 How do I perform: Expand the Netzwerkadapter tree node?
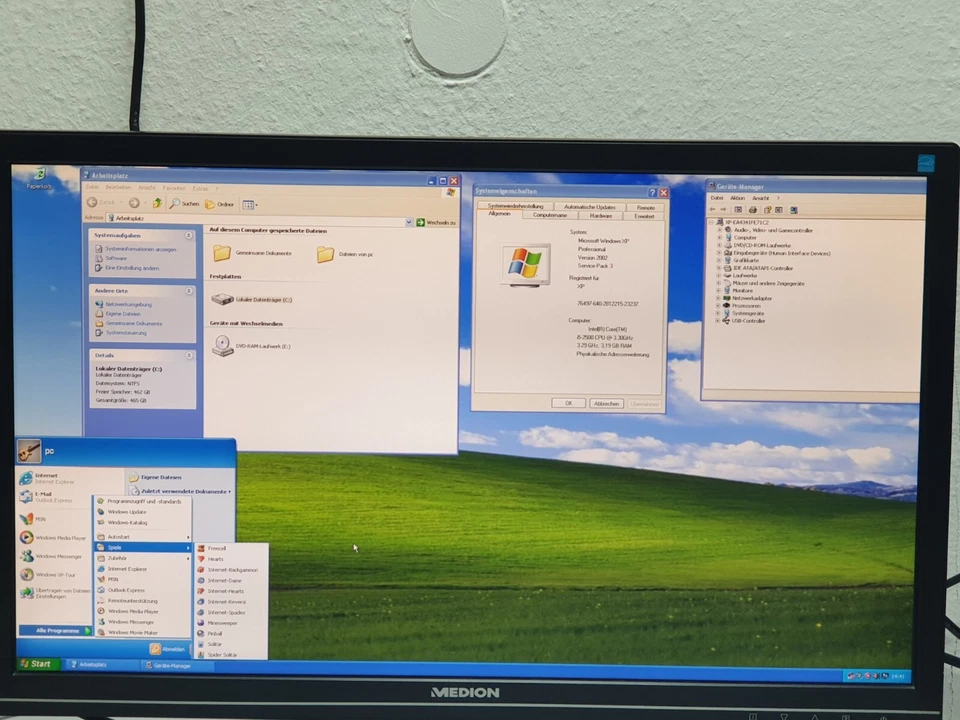pyautogui.click(x=718, y=298)
